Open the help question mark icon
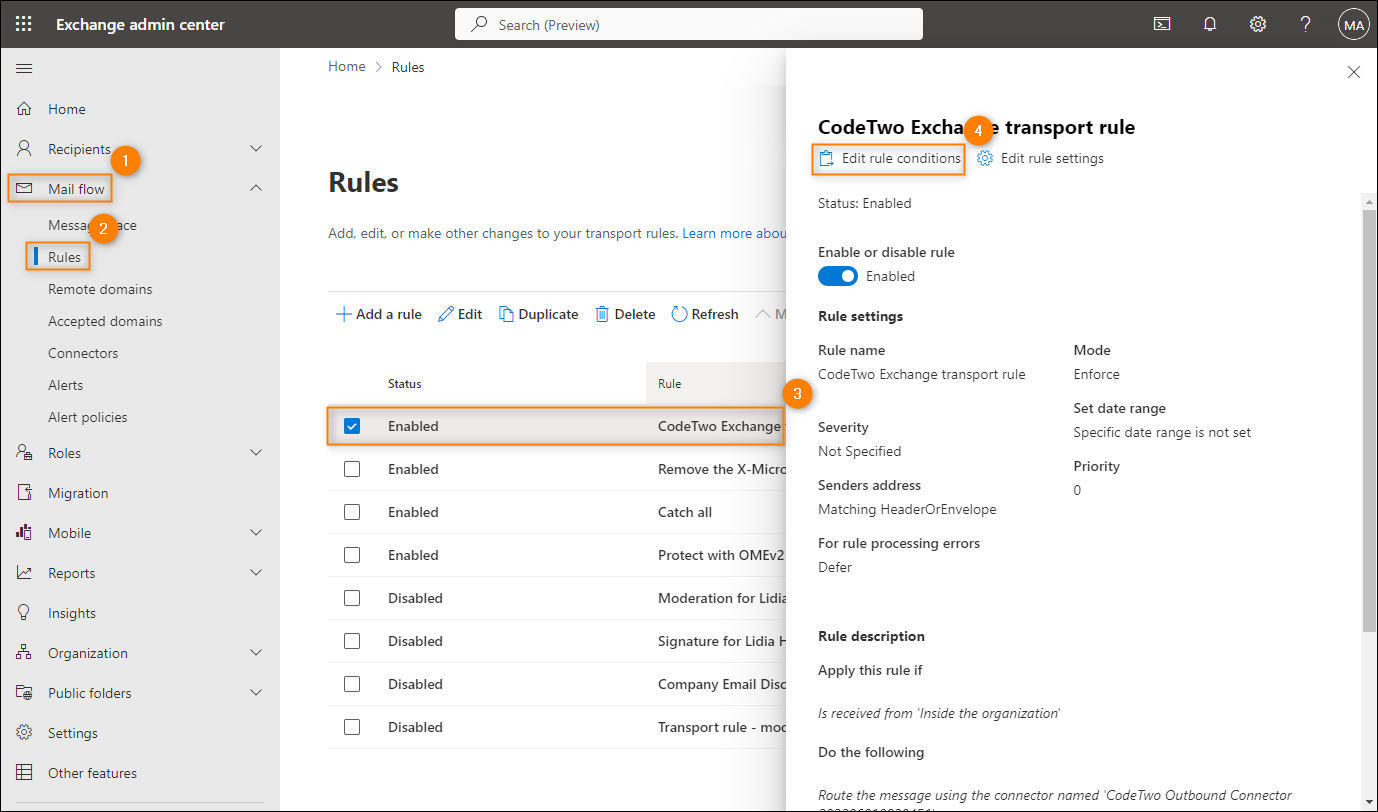This screenshot has height=812, width=1378. pos(1306,24)
